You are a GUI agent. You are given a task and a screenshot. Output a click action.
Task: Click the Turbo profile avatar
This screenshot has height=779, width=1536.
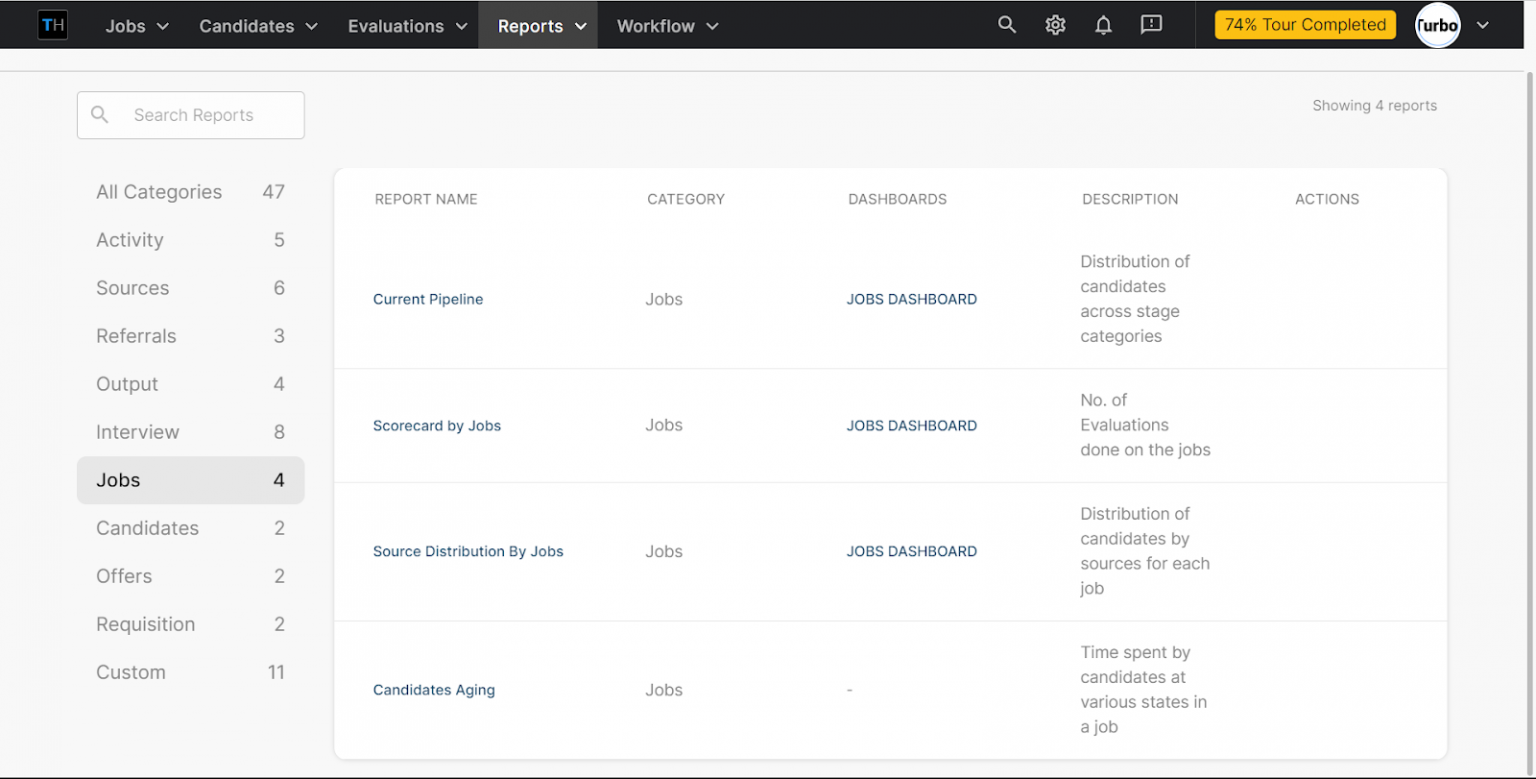point(1437,25)
